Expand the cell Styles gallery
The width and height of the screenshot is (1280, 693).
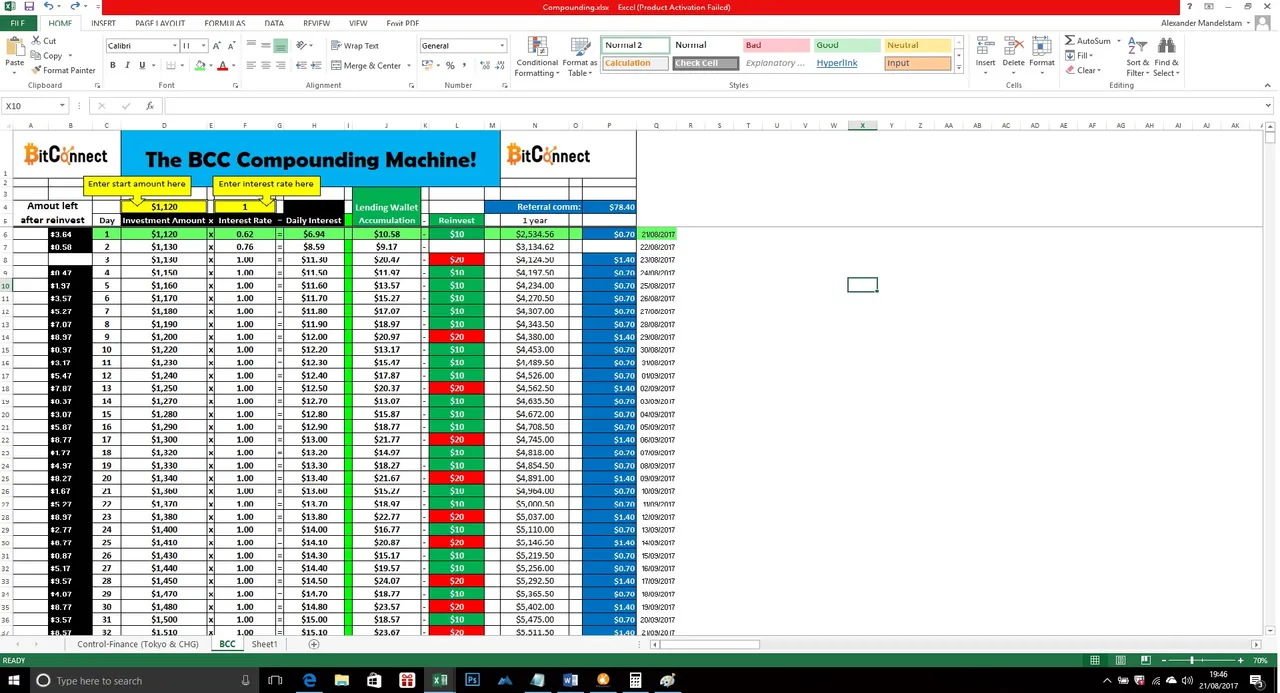(x=959, y=68)
